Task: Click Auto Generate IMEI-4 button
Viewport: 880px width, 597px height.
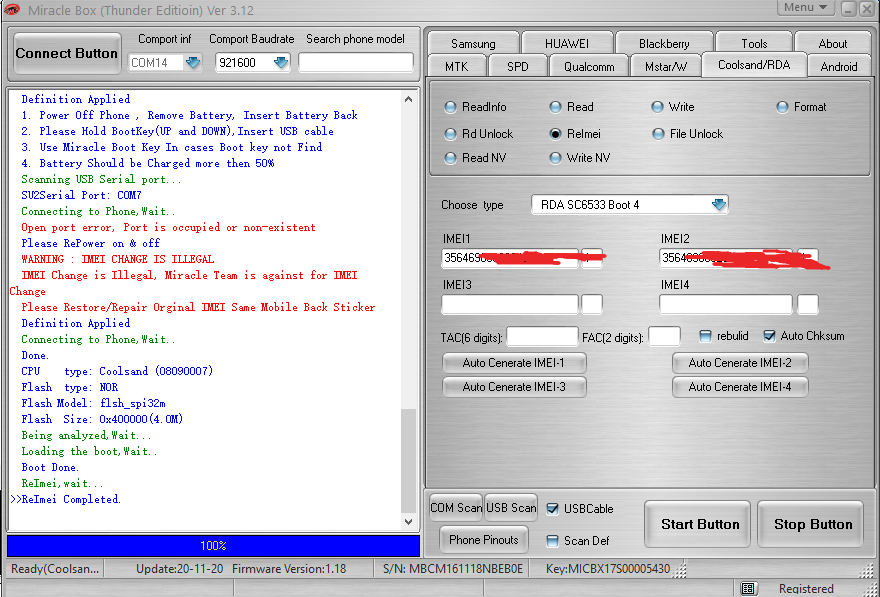Action: (x=740, y=387)
